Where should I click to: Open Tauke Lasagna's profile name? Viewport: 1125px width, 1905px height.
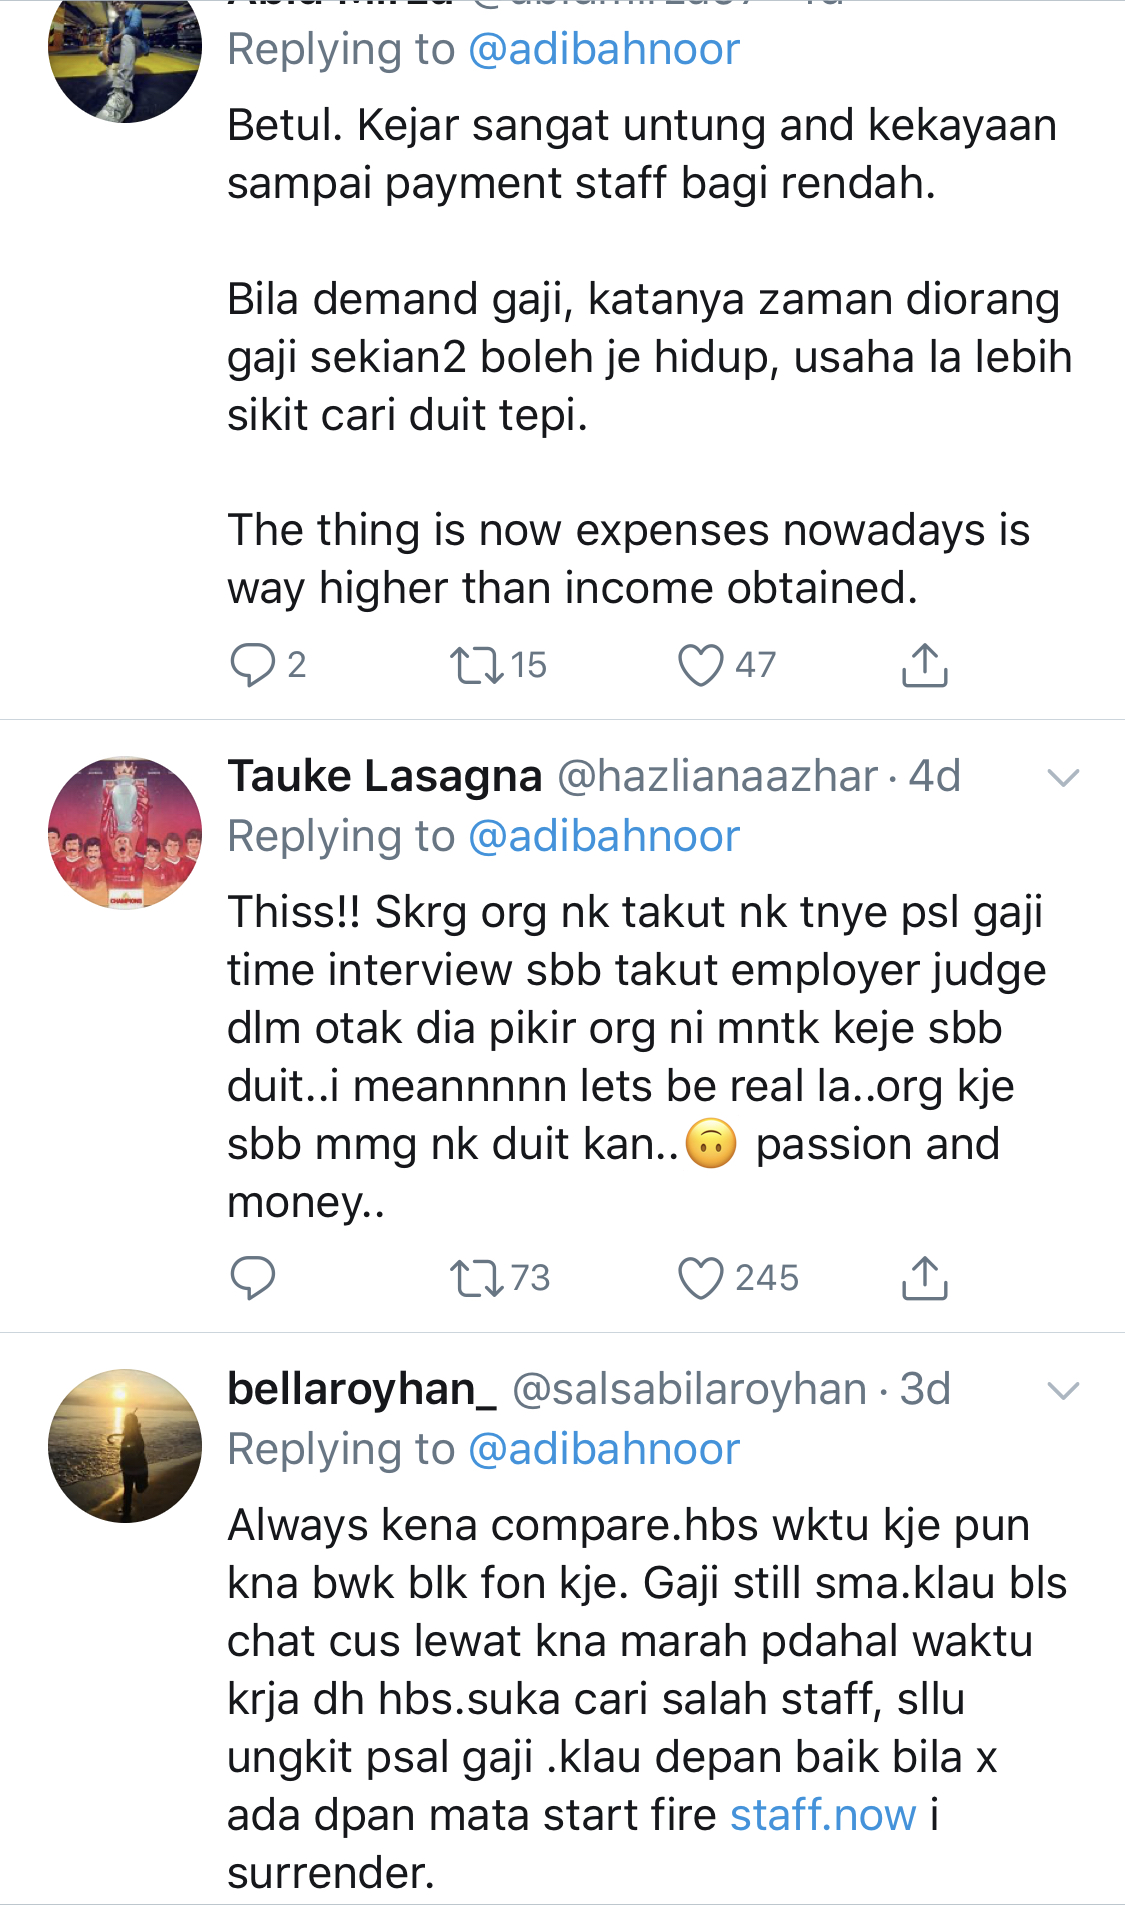pyautogui.click(x=385, y=776)
